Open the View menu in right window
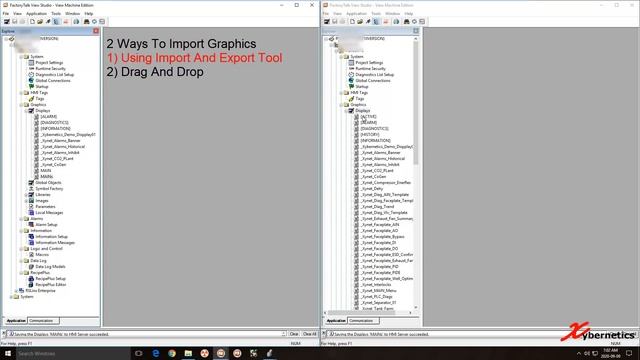 337,13
